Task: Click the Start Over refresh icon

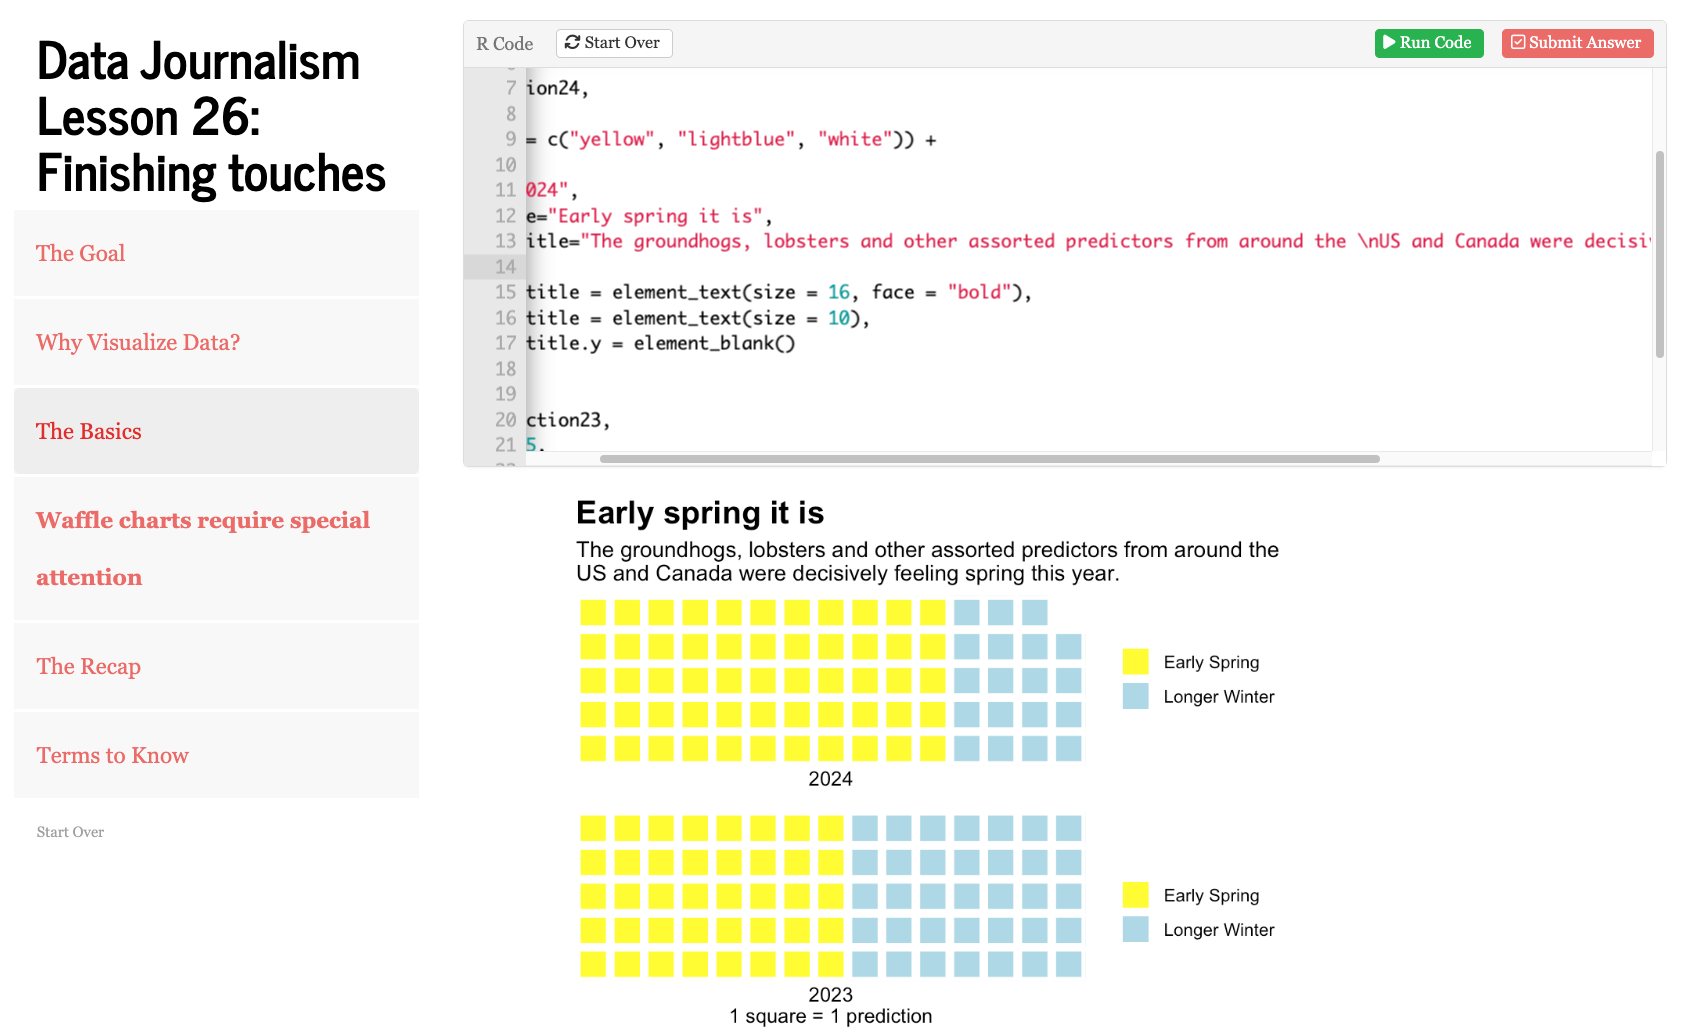Action: (572, 42)
